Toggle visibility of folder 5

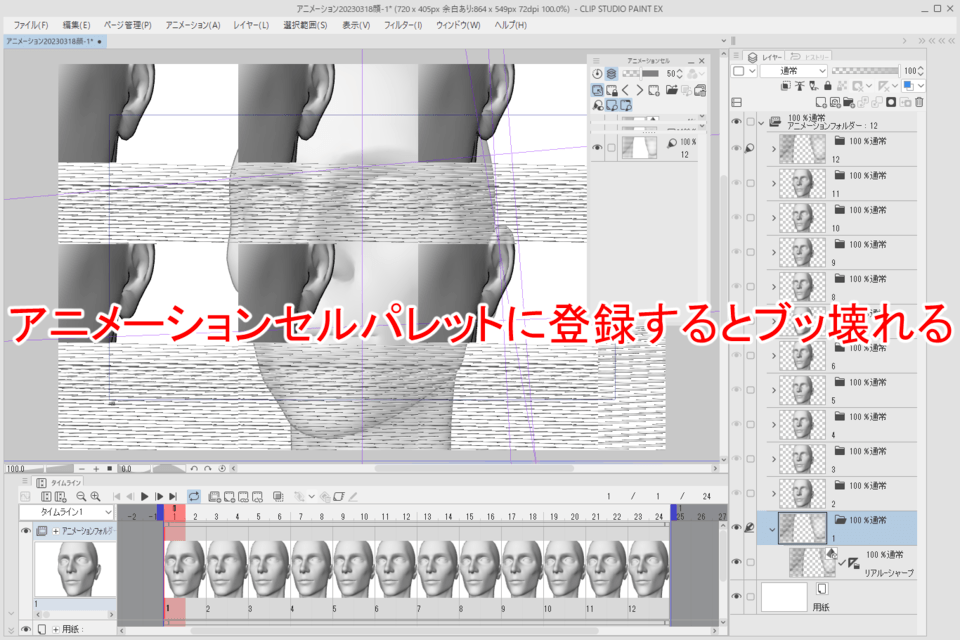(737, 390)
